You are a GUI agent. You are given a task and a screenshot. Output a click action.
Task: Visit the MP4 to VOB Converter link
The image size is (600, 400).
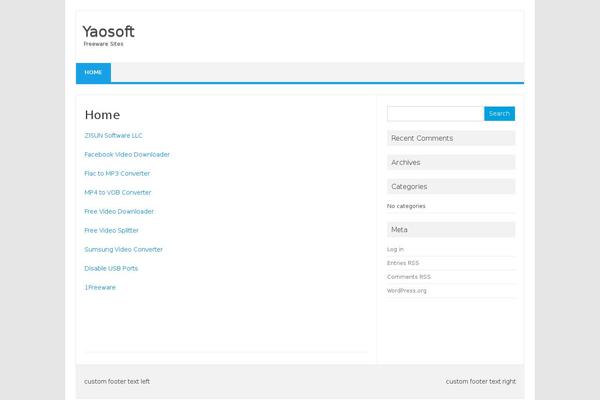118,192
